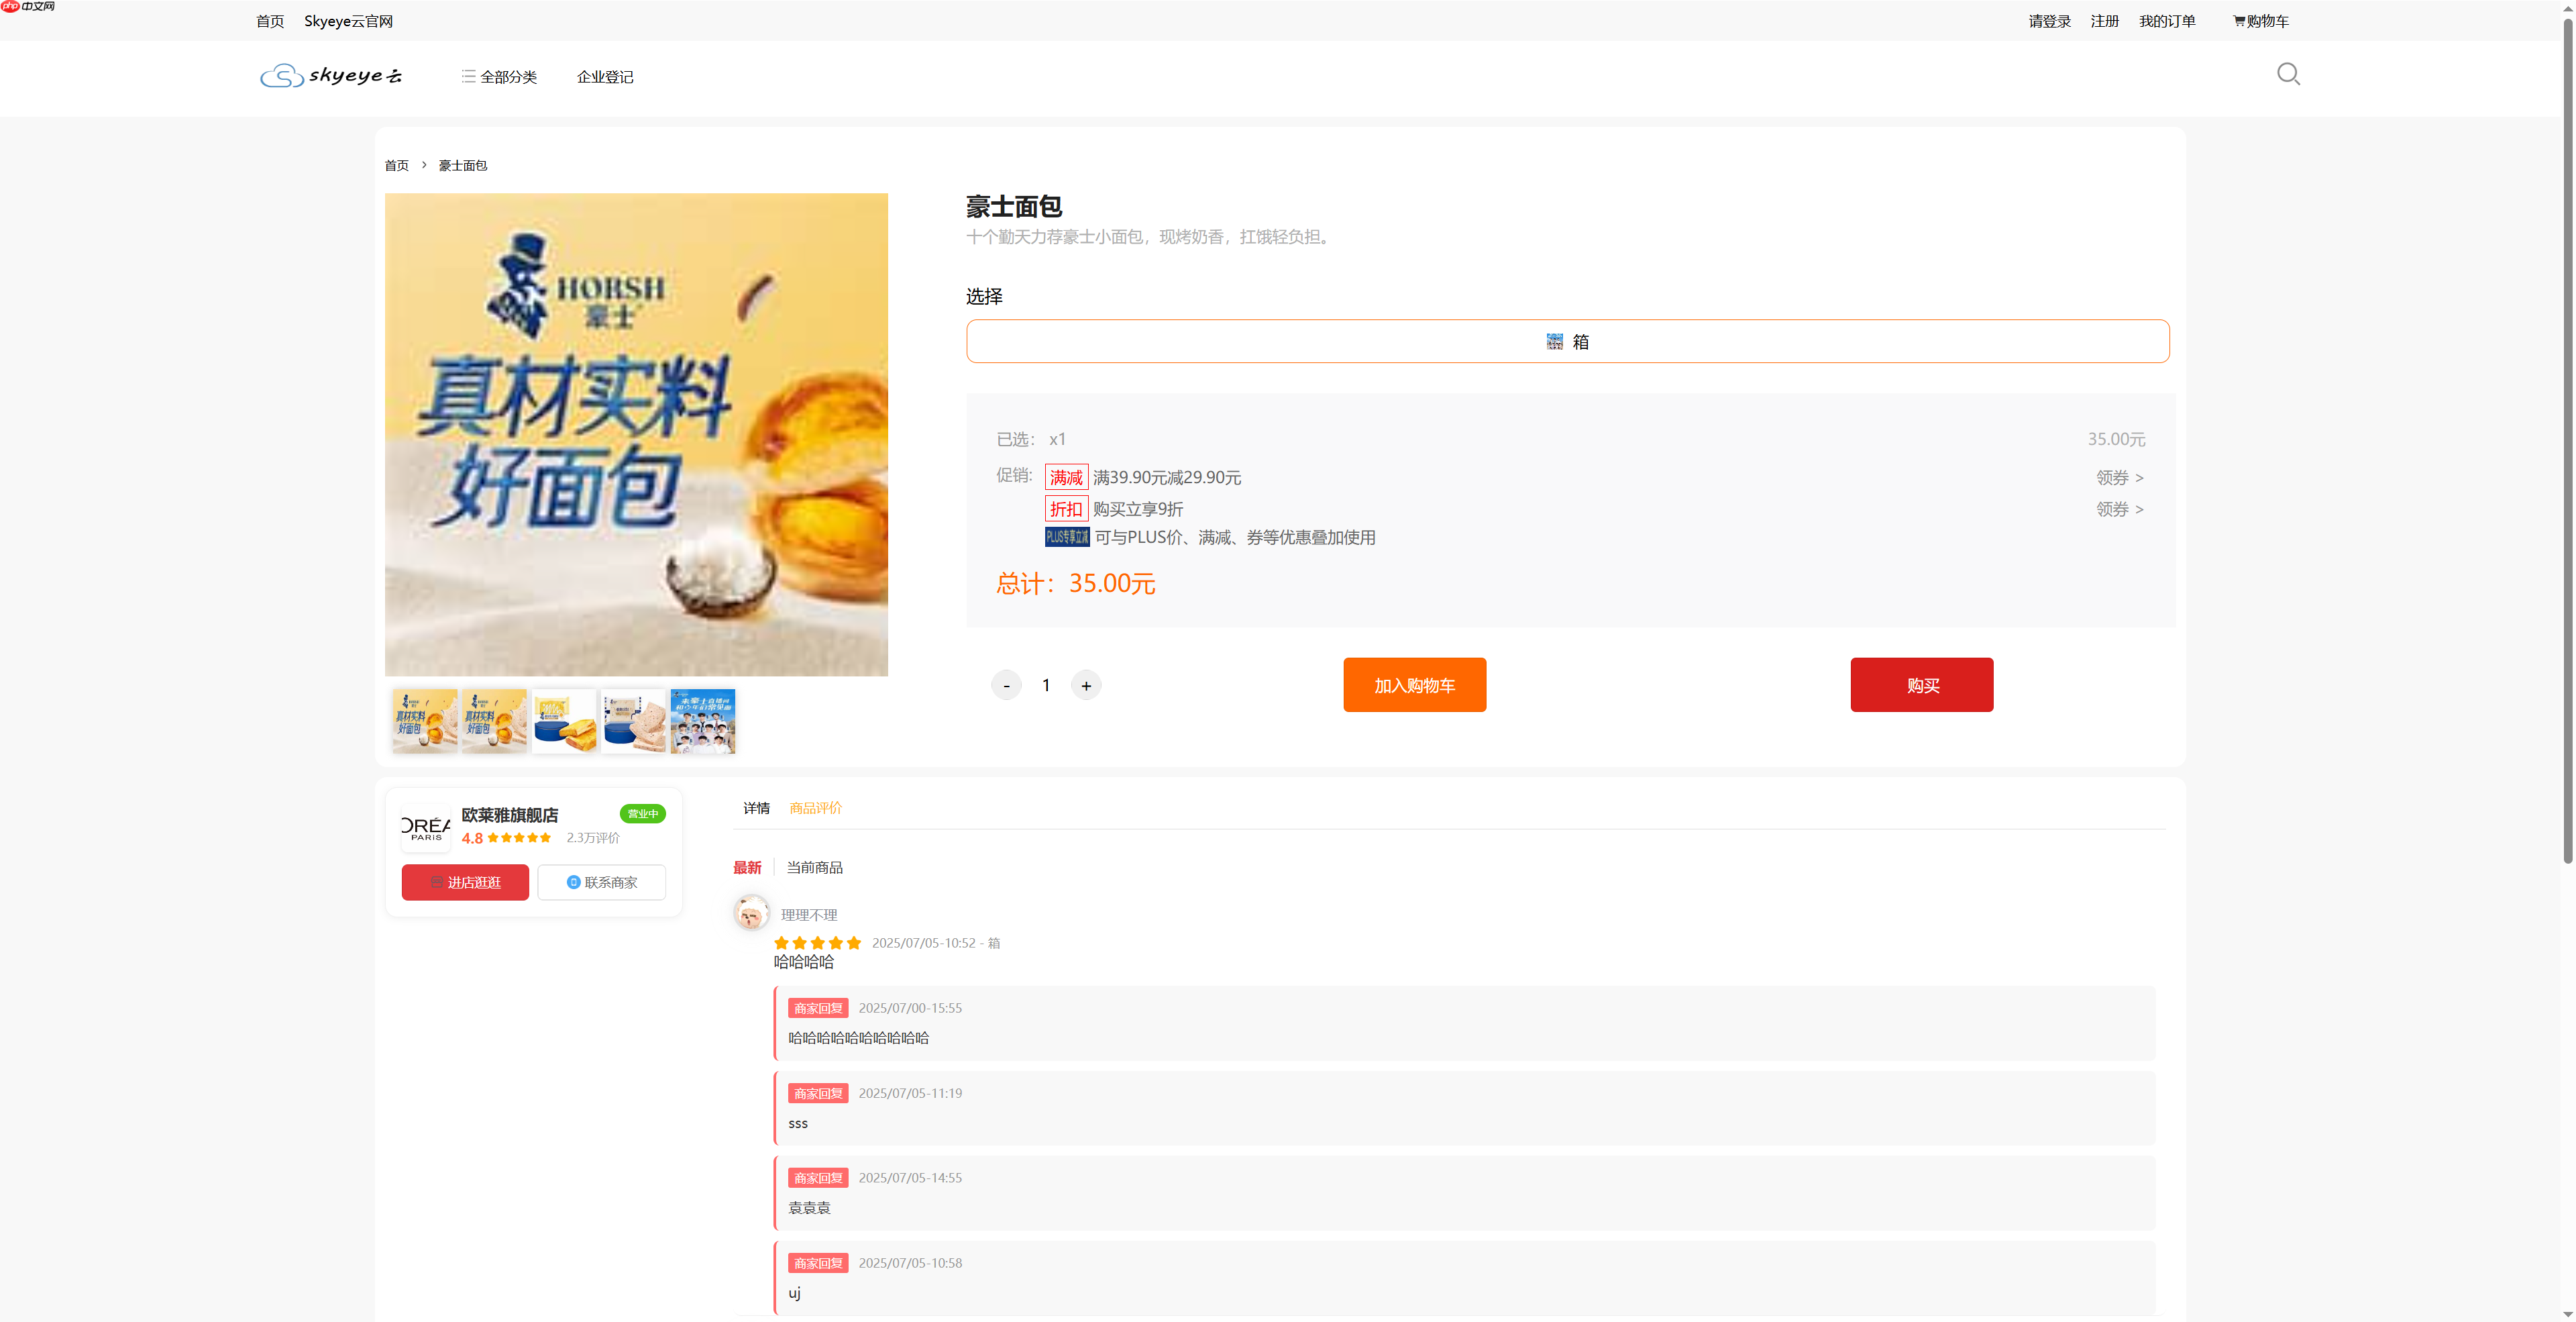The height and width of the screenshot is (1322, 2576).
Task: Click the 满减 promotion badge
Action: click(1065, 477)
